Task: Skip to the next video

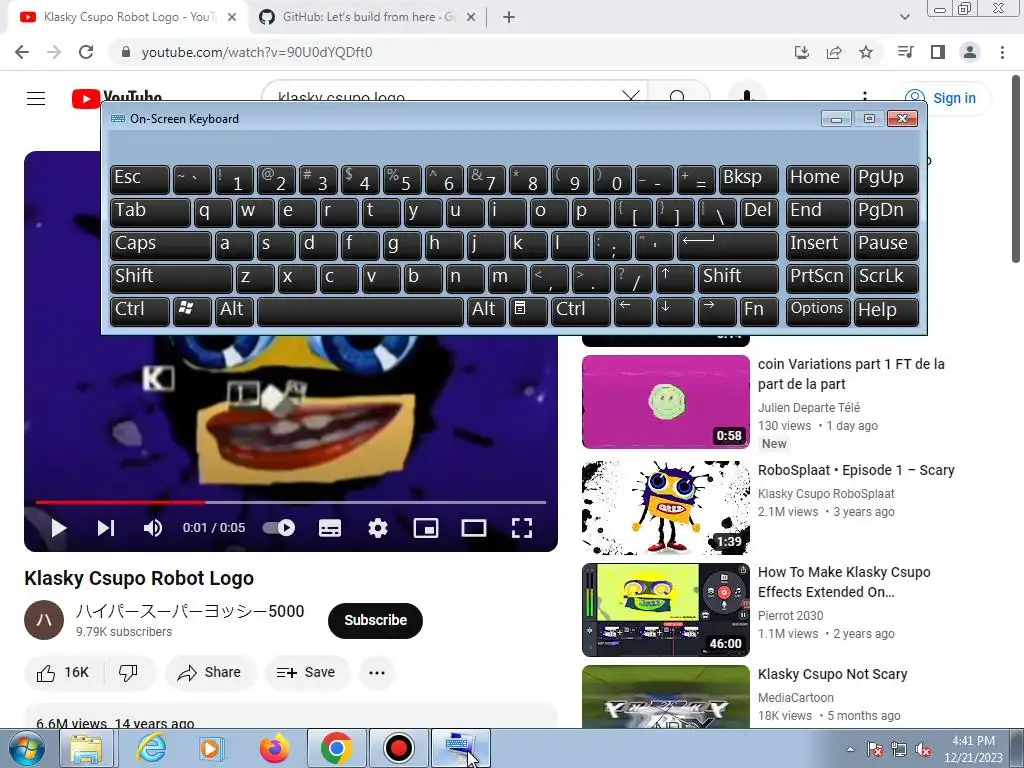Action: click(x=106, y=528)
